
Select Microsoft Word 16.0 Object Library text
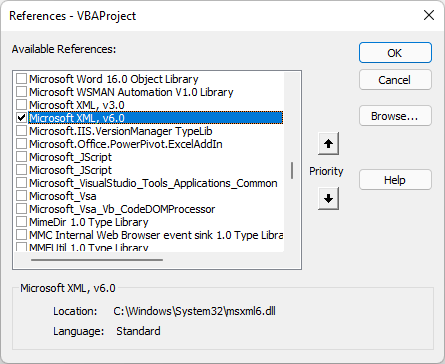114,79
